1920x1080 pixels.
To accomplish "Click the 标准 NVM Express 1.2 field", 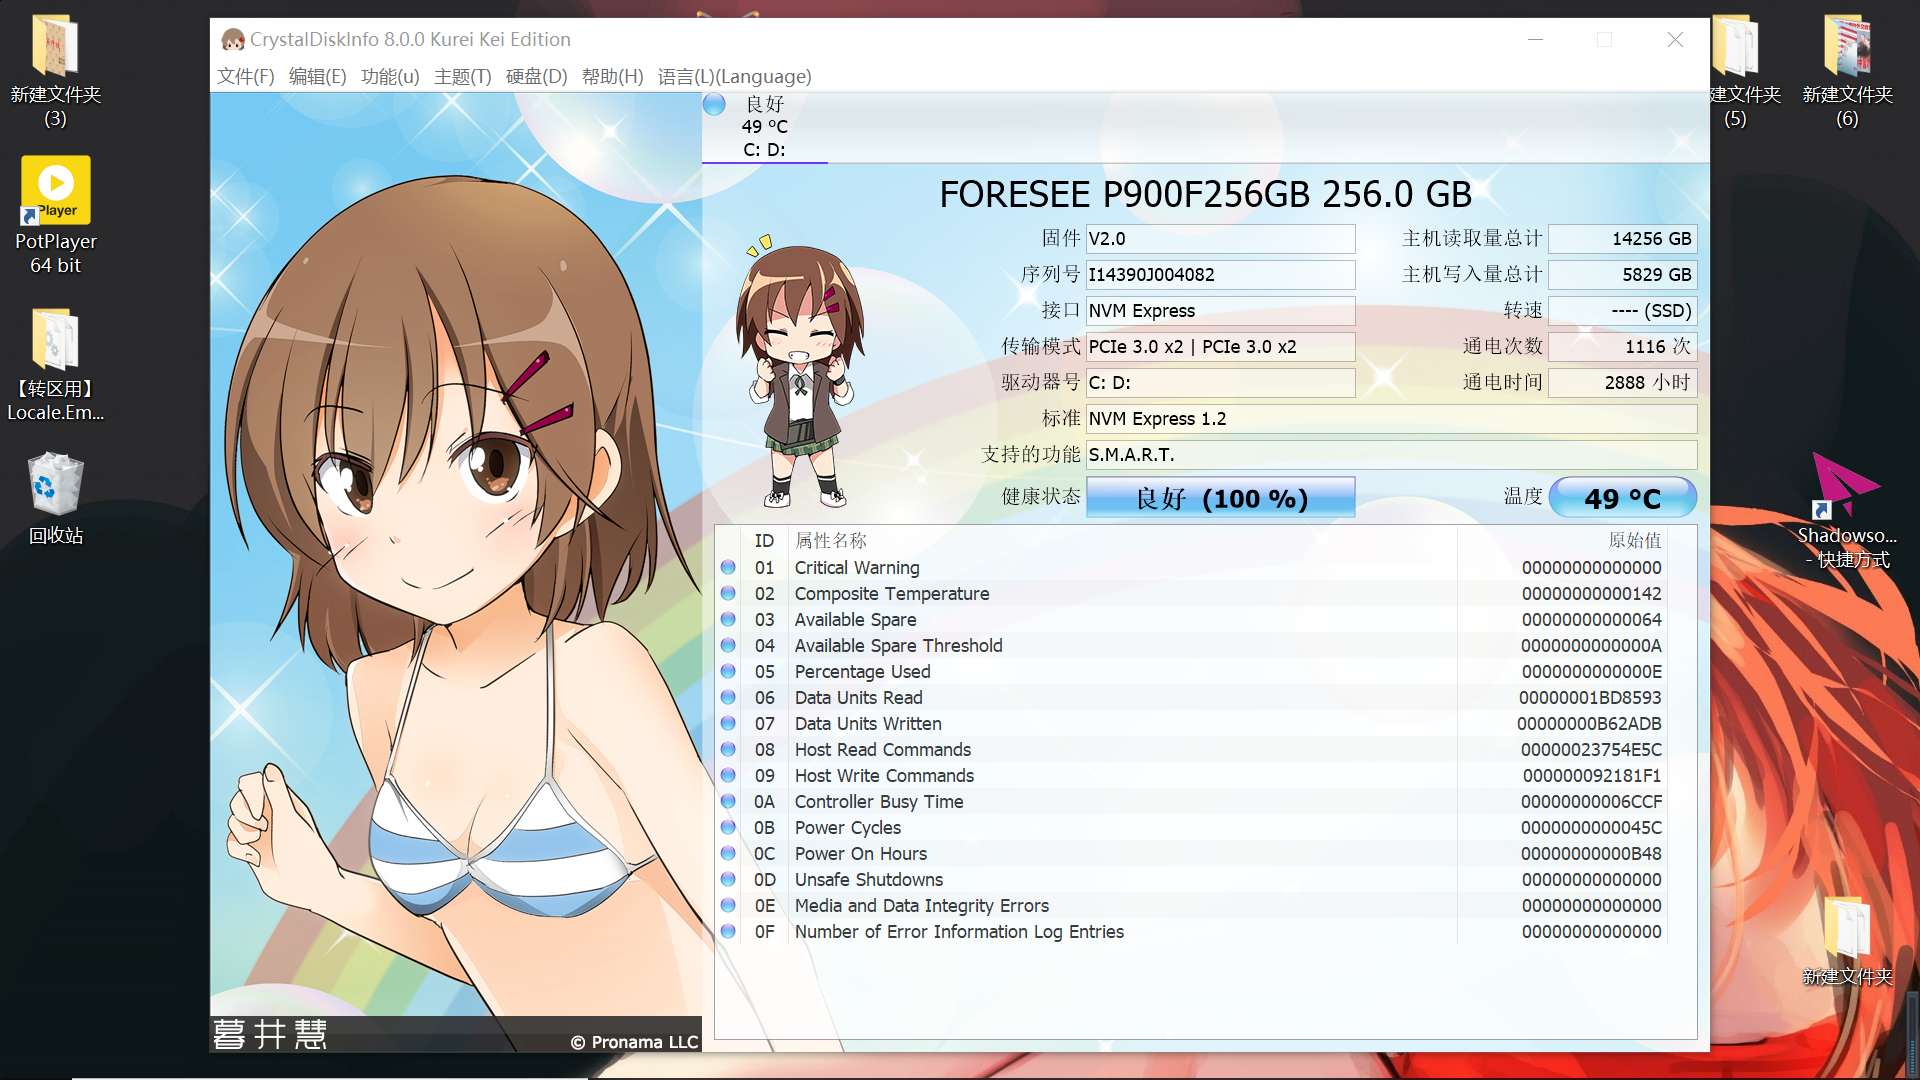I will [x=1392, y=419].
